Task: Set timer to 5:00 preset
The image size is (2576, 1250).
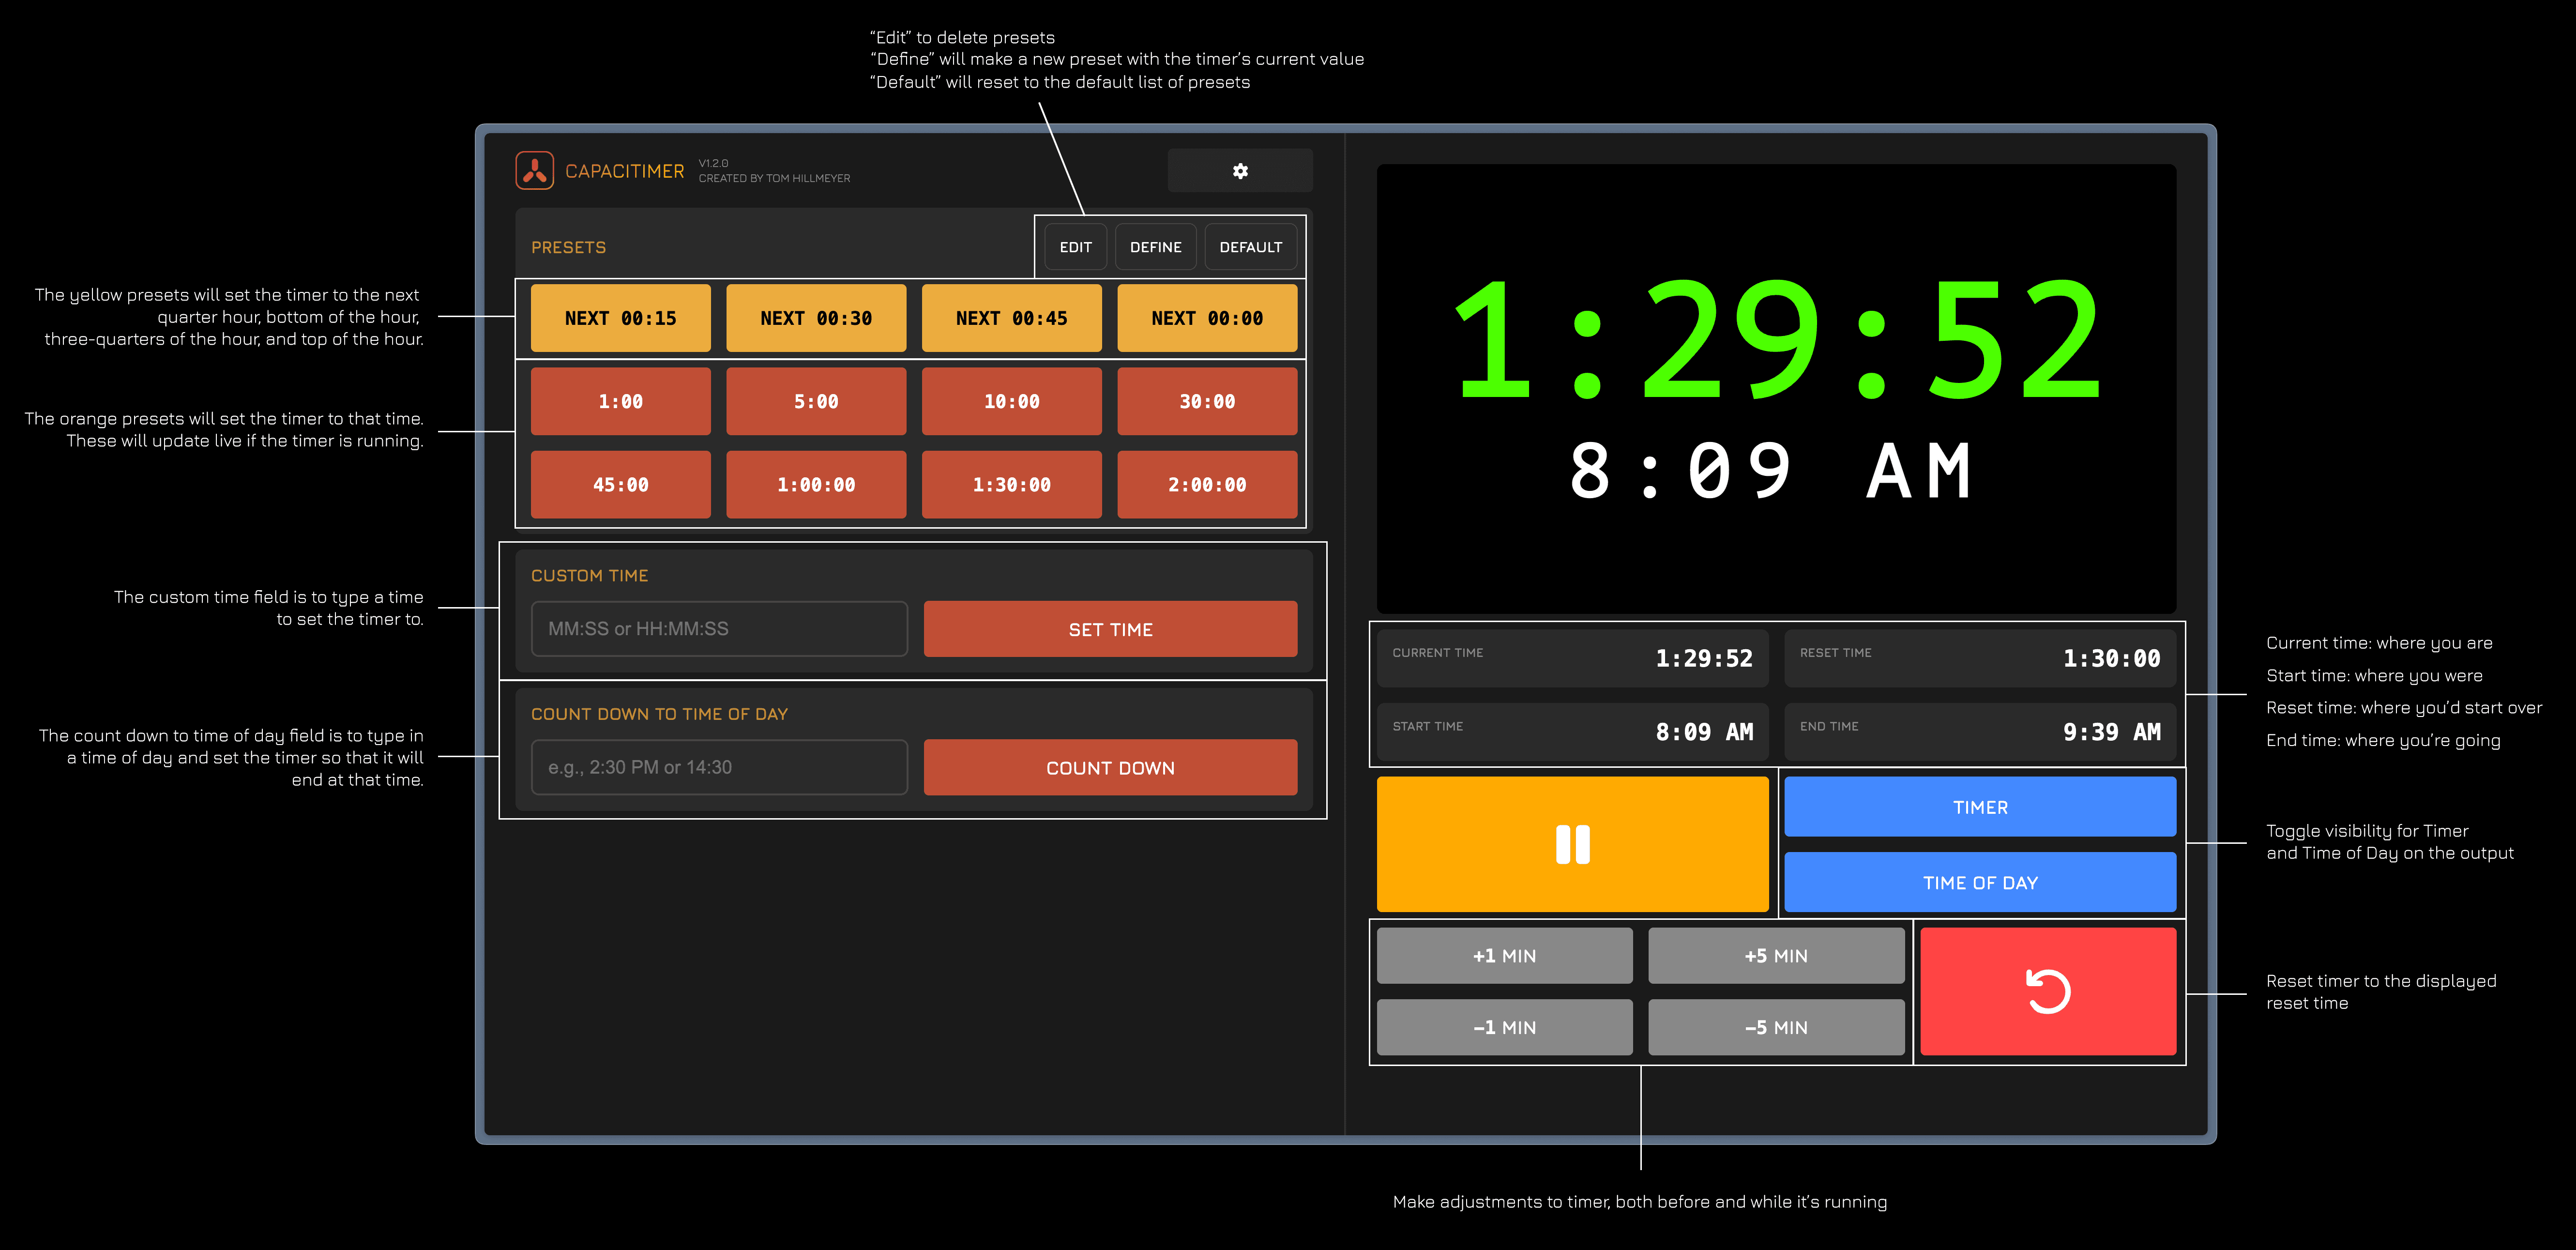Action: 815,401
